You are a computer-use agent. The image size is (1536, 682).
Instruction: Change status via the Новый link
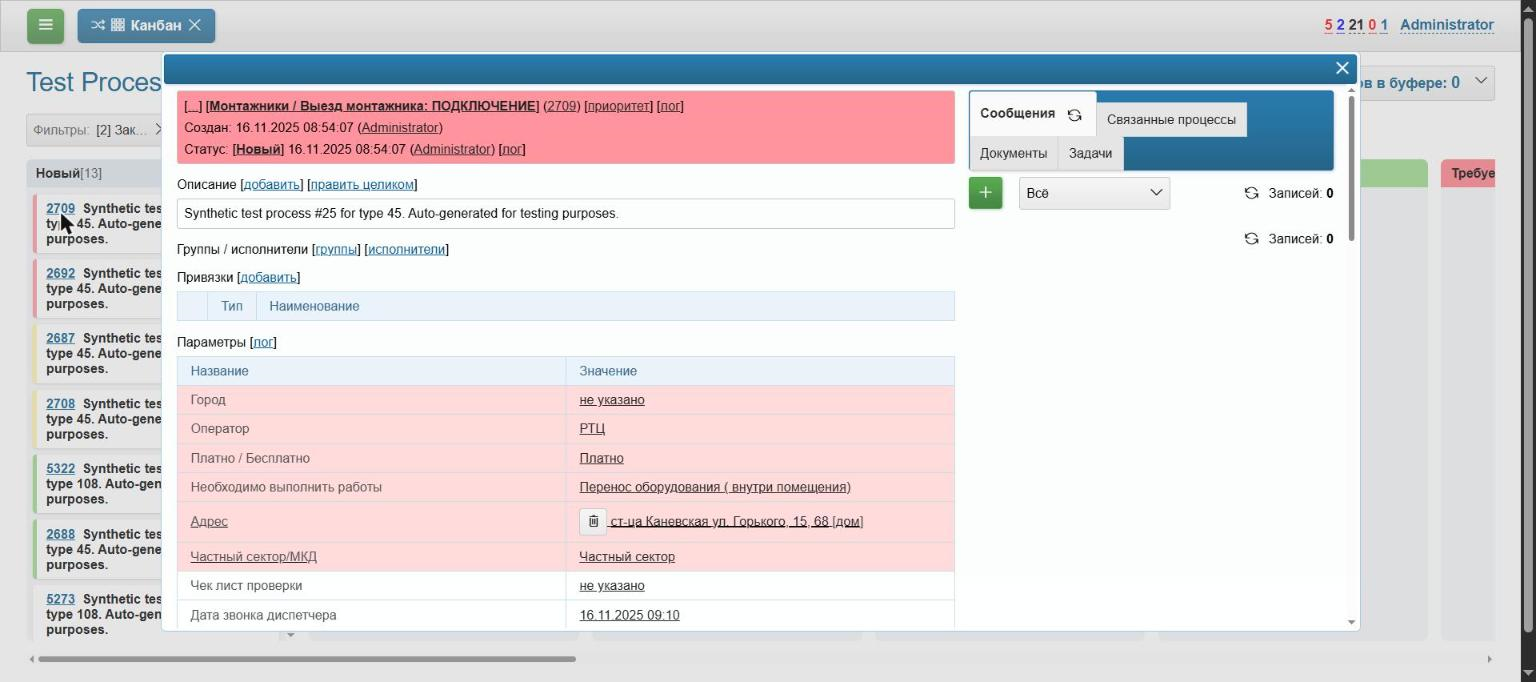[257, 149]
